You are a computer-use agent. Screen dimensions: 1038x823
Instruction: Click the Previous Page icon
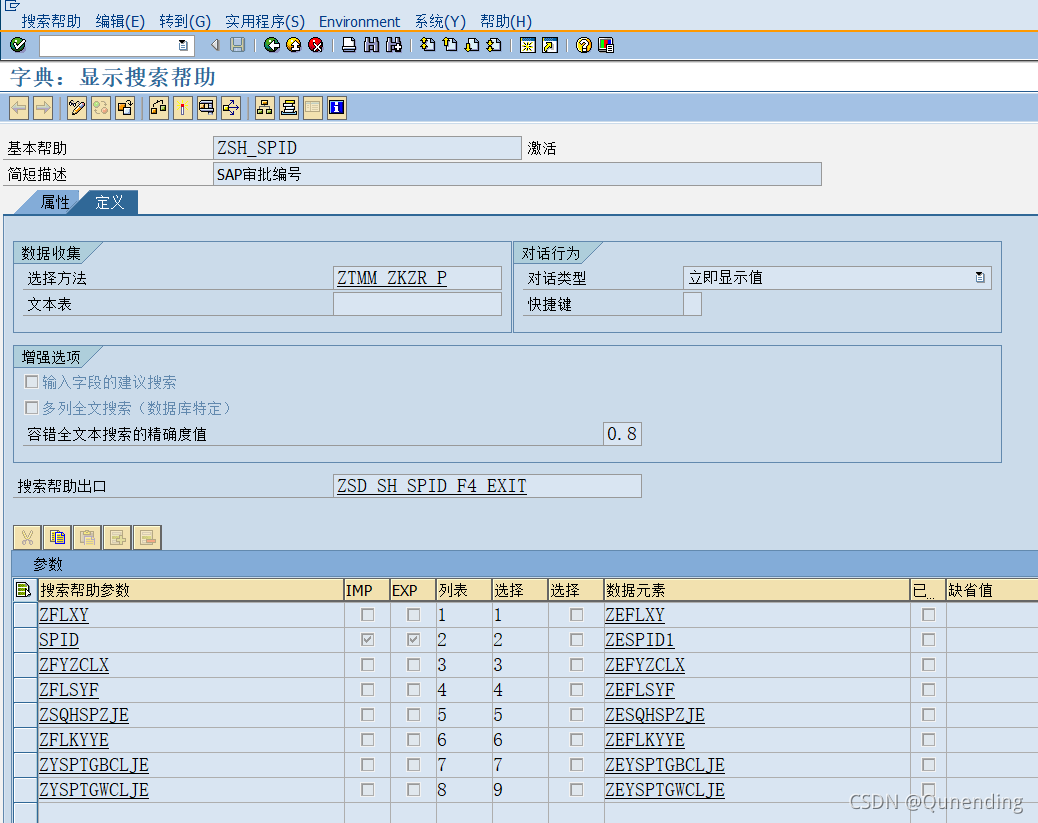coord(450,45)
